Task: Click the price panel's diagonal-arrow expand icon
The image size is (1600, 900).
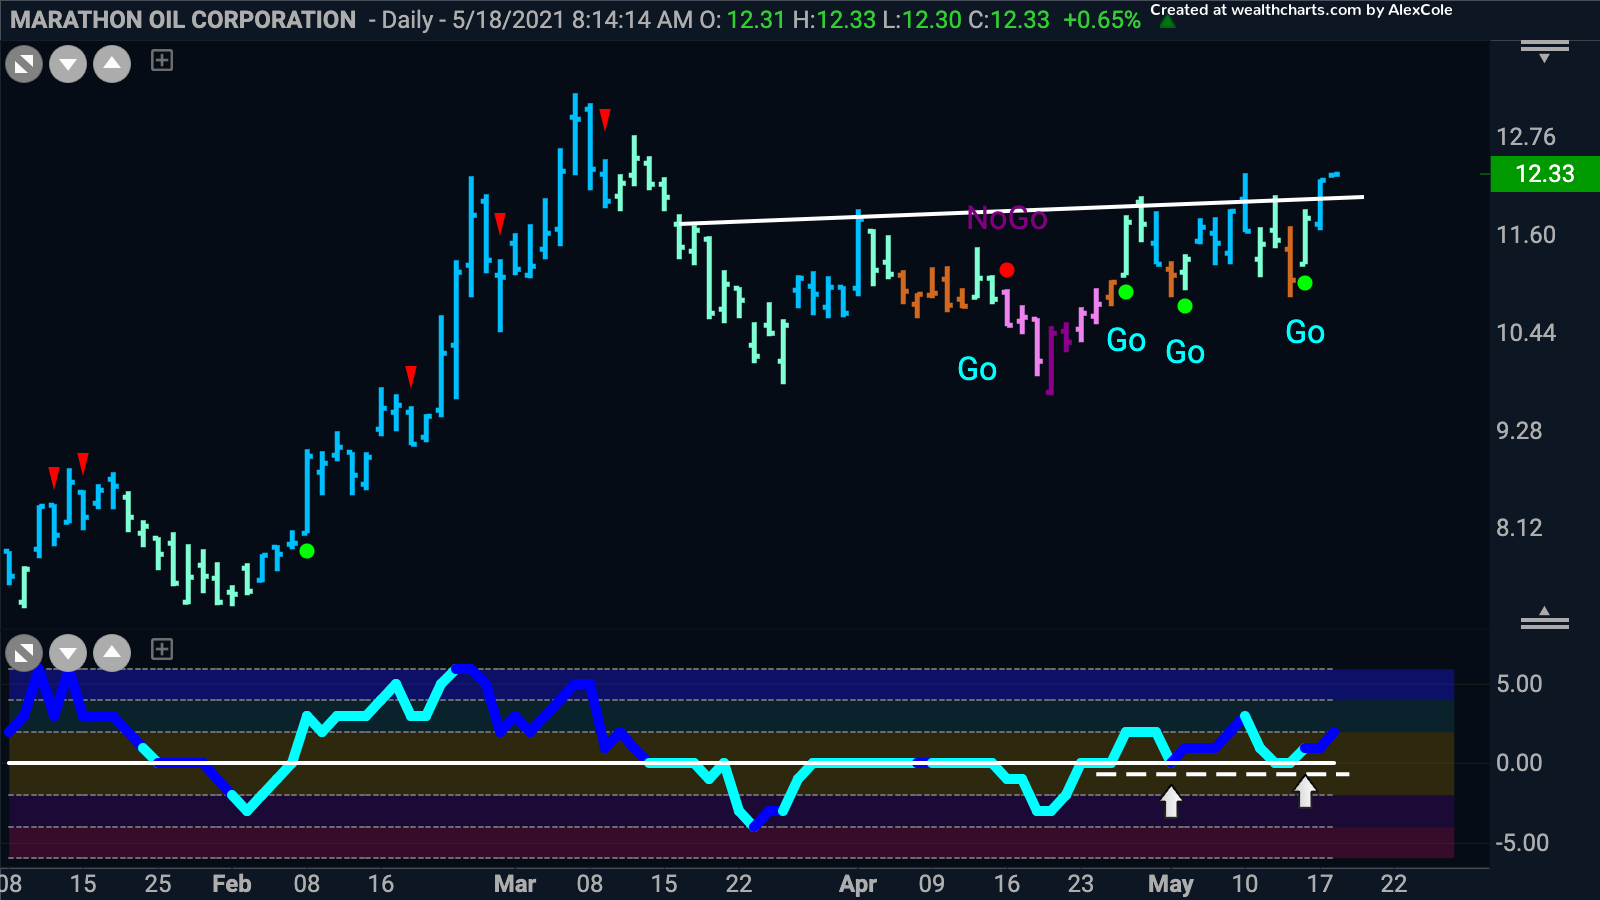Action: click(24, 65)
